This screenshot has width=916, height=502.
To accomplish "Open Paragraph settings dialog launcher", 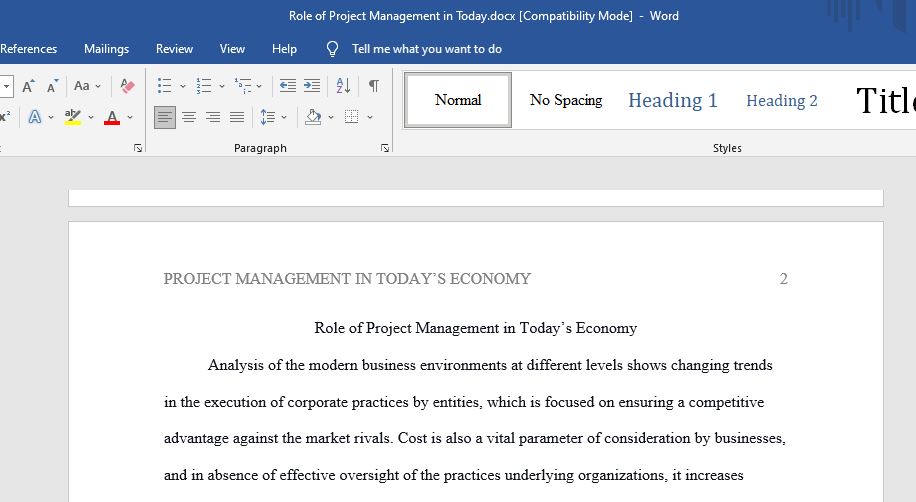I will [x=385, y=148].
